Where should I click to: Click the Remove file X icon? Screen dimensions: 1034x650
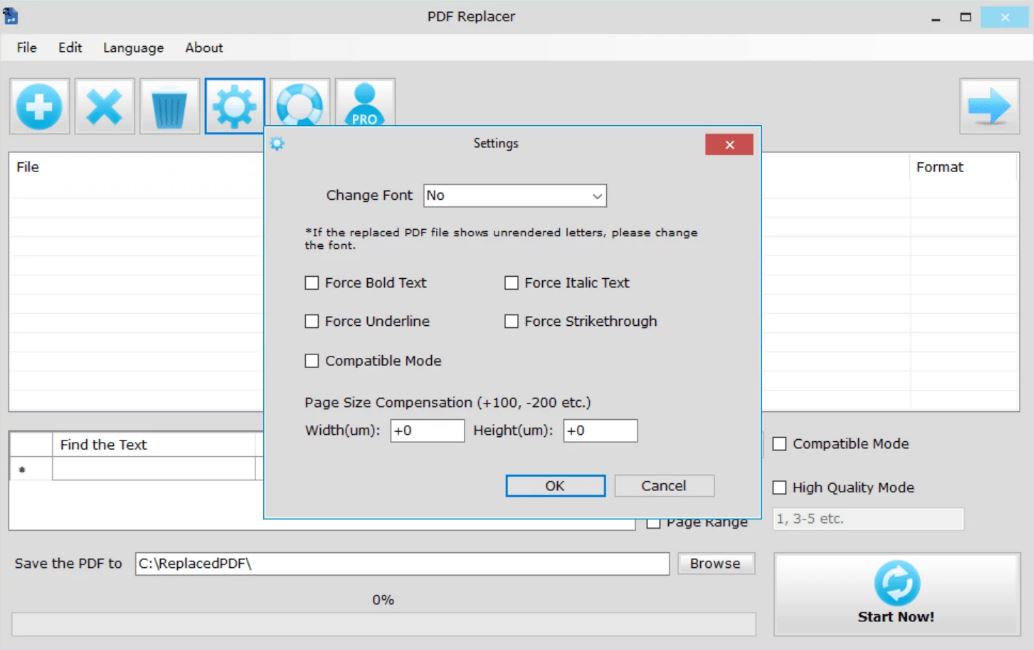(104, 107)
